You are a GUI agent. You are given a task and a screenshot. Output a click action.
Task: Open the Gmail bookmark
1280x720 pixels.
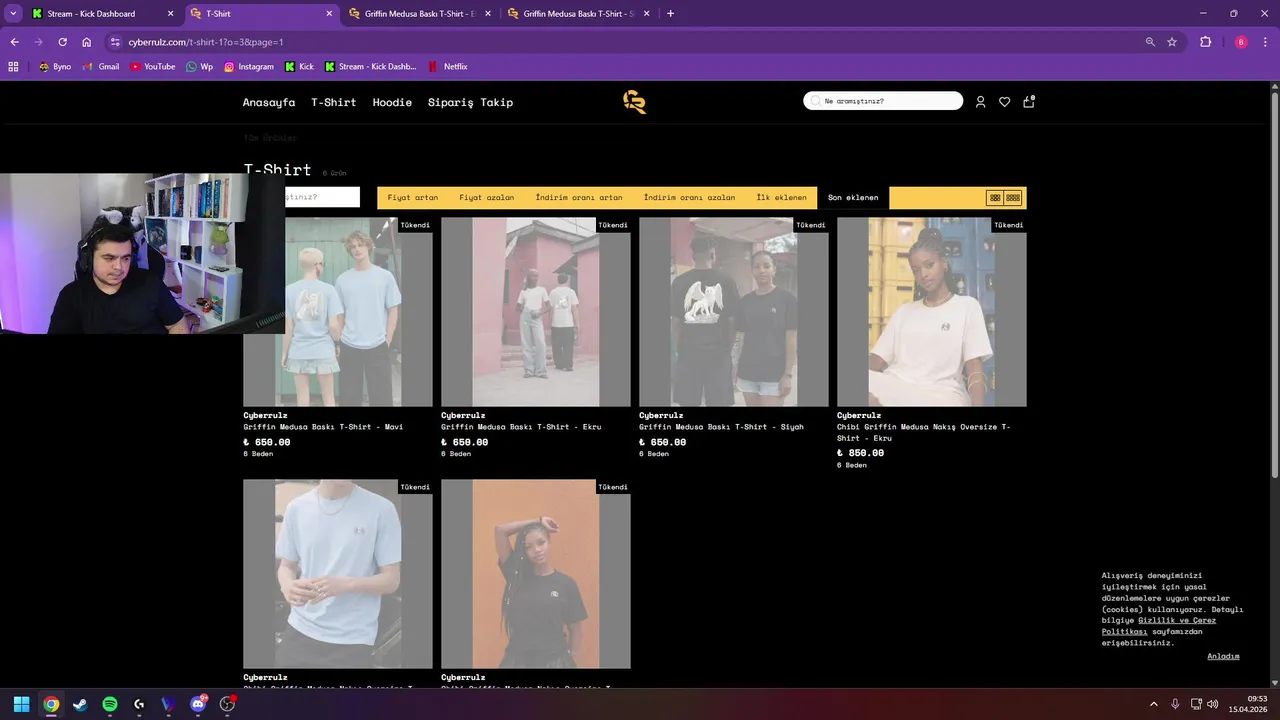pos(100,67)
